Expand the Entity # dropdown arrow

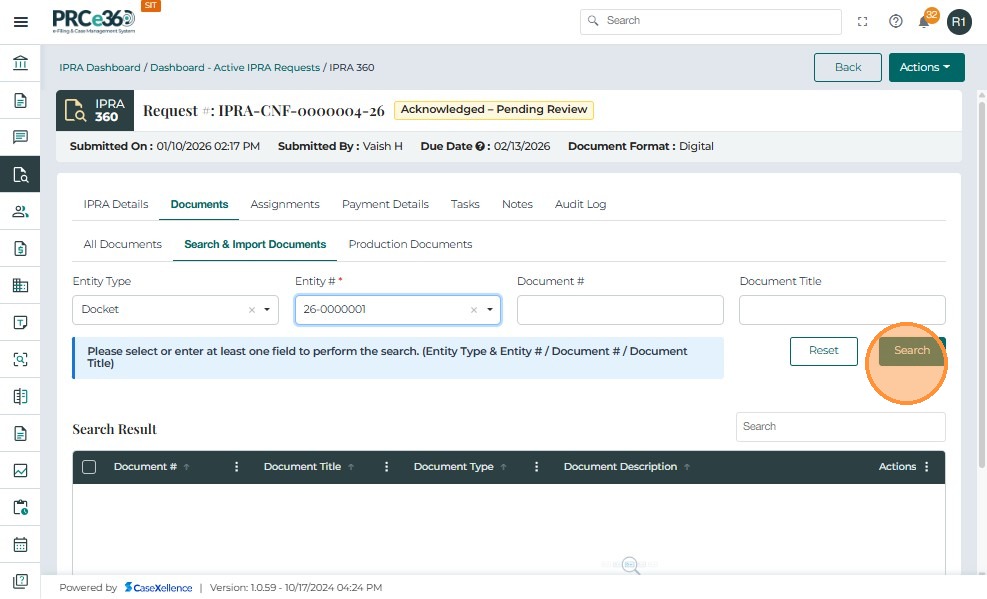(490, 310)
